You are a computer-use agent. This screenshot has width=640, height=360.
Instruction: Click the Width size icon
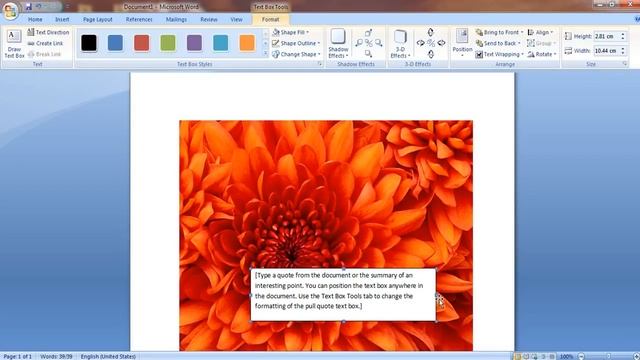tap(568, 51)
